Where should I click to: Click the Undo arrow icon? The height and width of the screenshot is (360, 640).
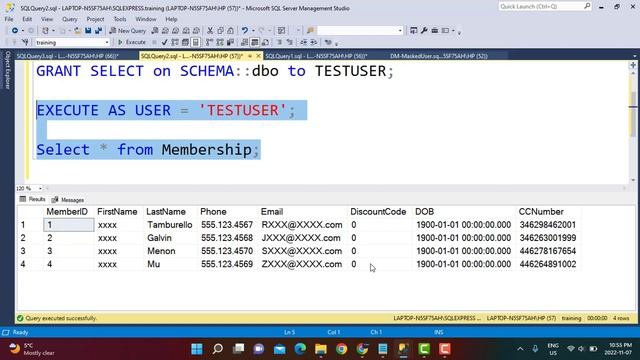tap(244, 31)
